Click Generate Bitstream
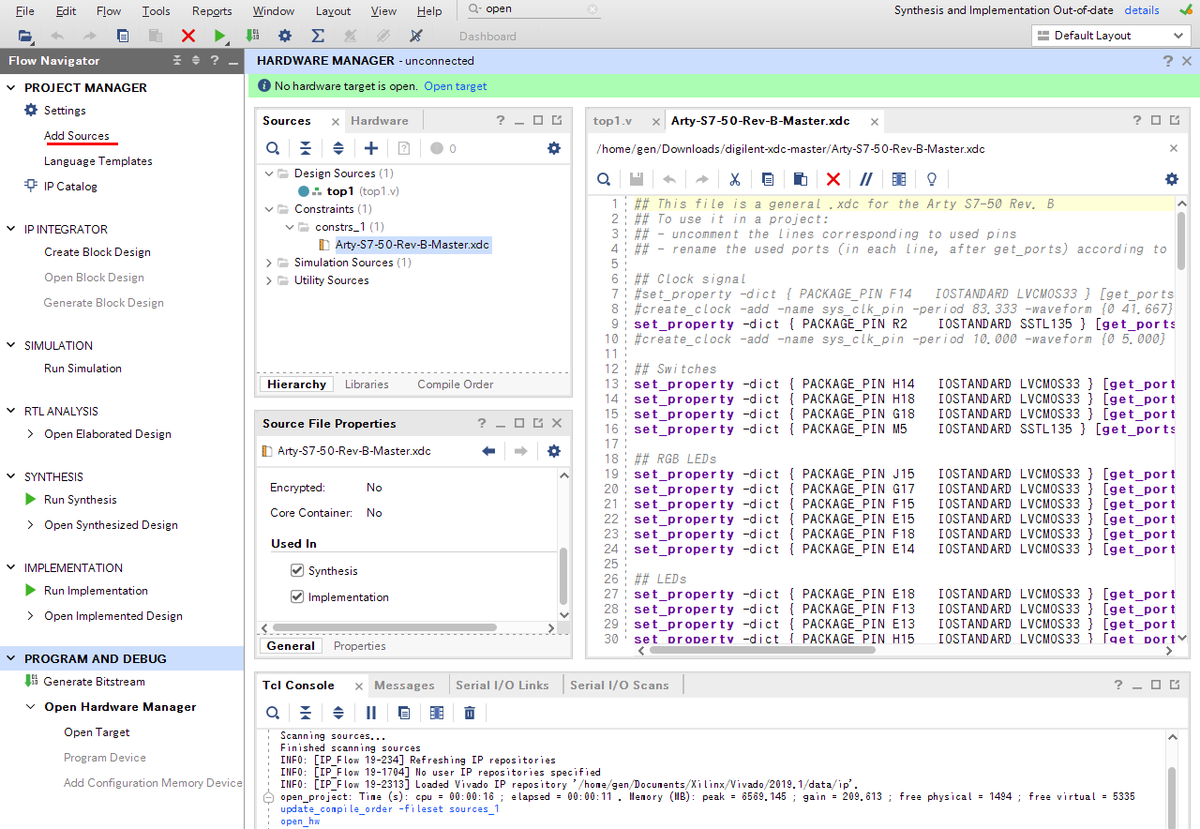1200x829 pixels. pos(94,682)
